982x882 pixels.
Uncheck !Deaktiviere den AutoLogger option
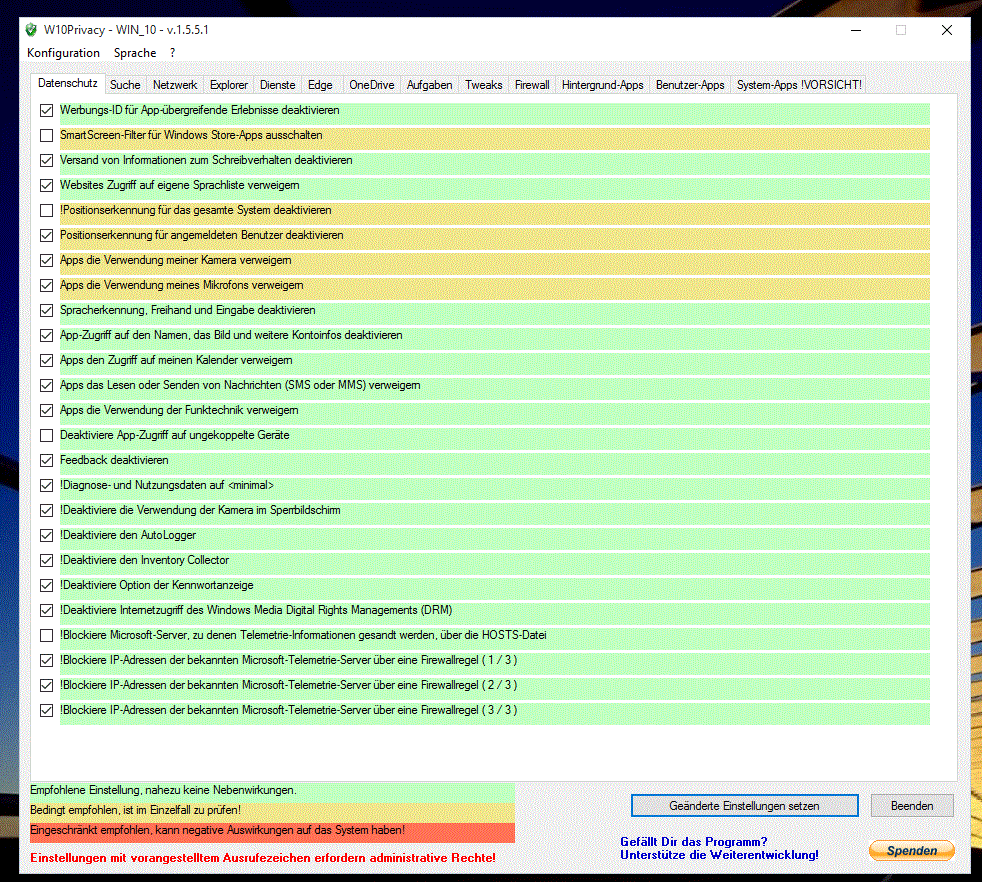tap(47, 535)
